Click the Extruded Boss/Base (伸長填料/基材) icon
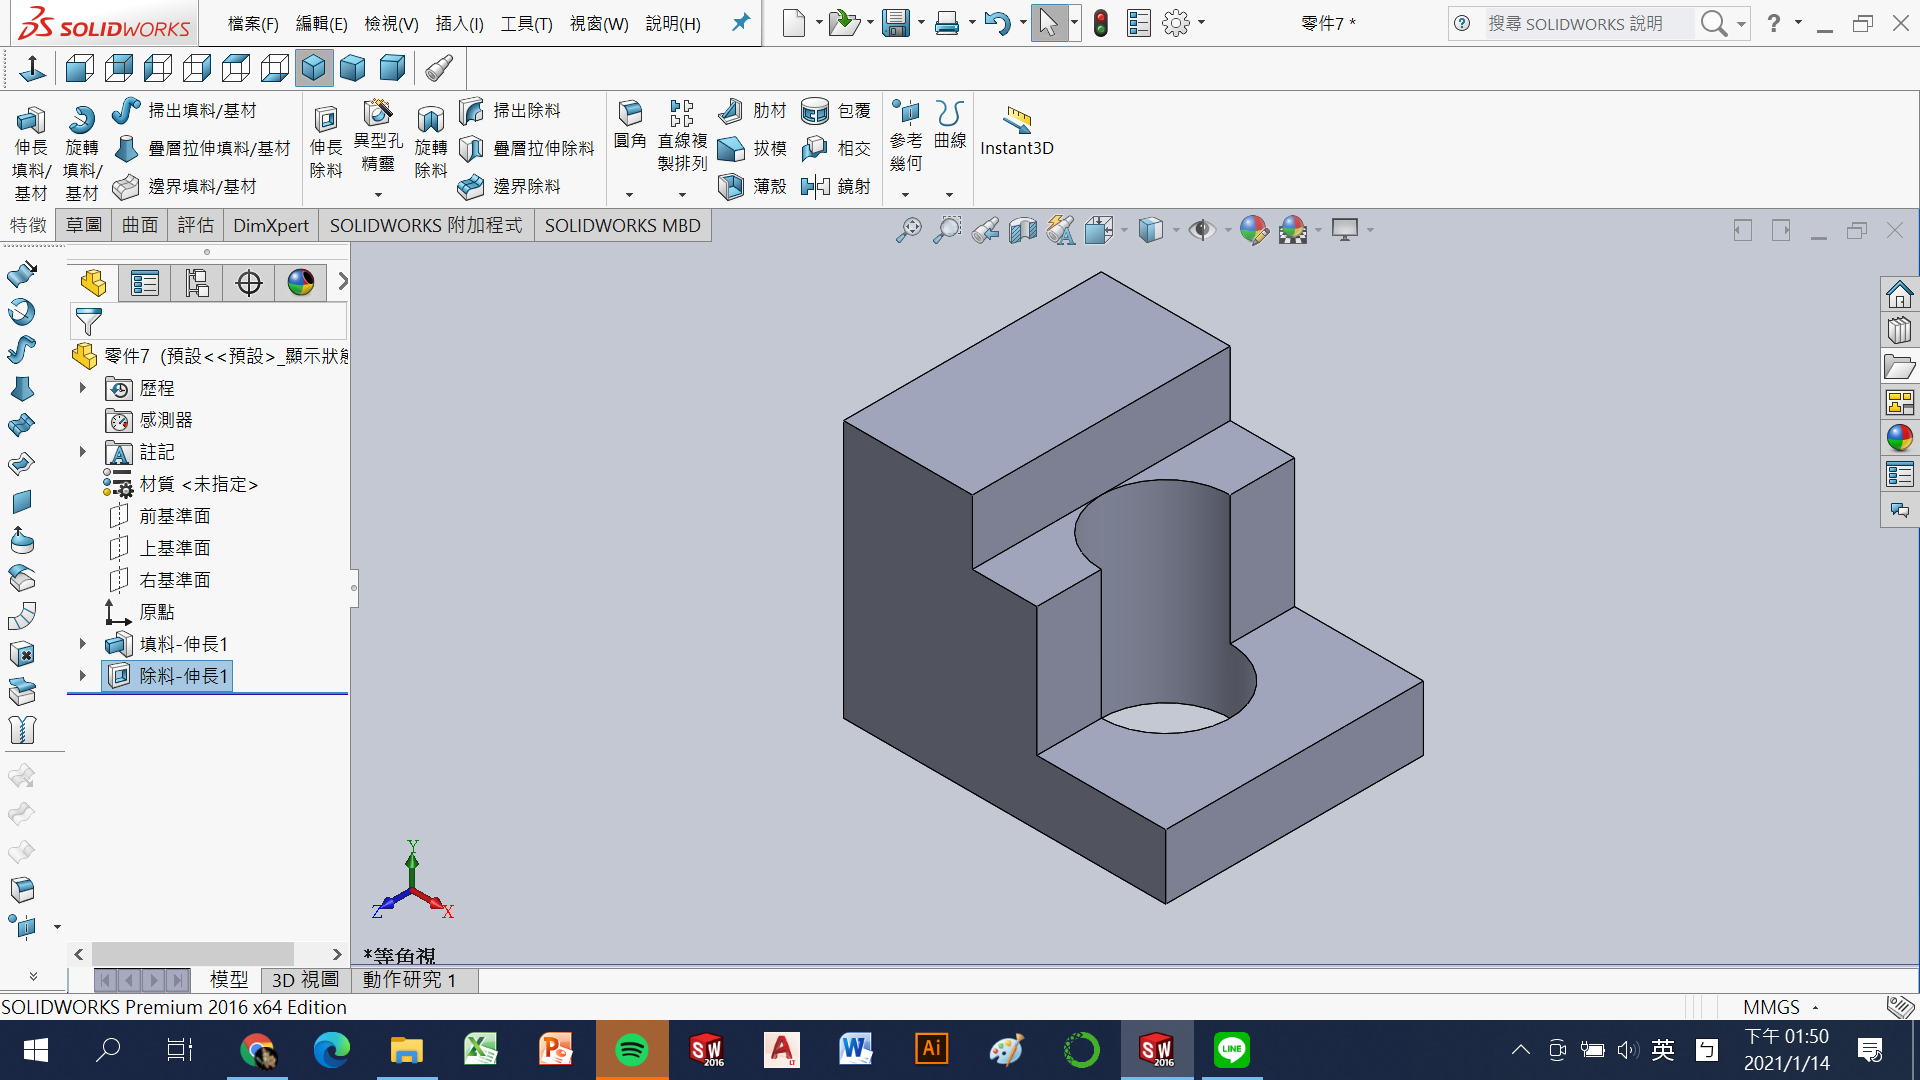Image resolution: width=1920 pixels, height=1080 pixels. [30, 122]
